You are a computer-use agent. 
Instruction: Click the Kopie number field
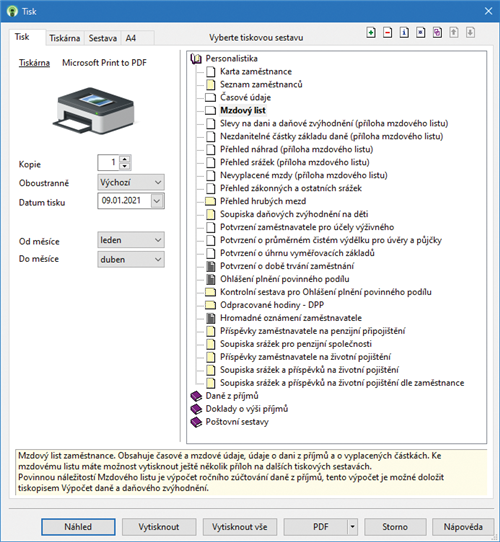[108, 162]
